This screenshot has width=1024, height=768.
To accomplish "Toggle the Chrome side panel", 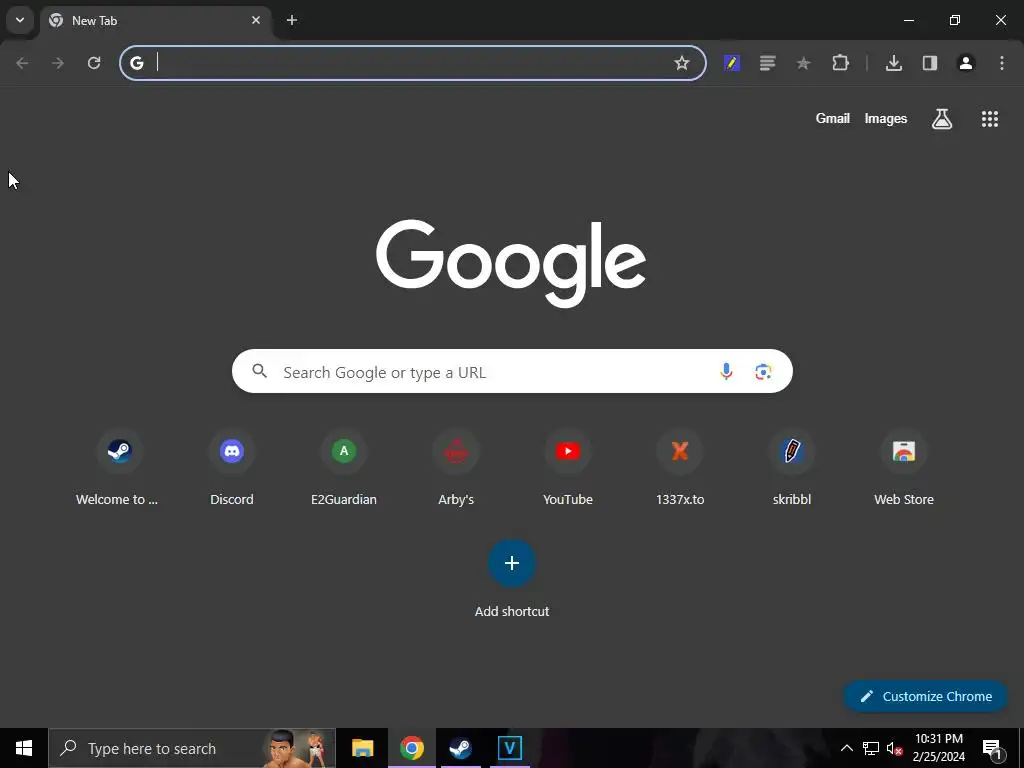I will point(930,63).
